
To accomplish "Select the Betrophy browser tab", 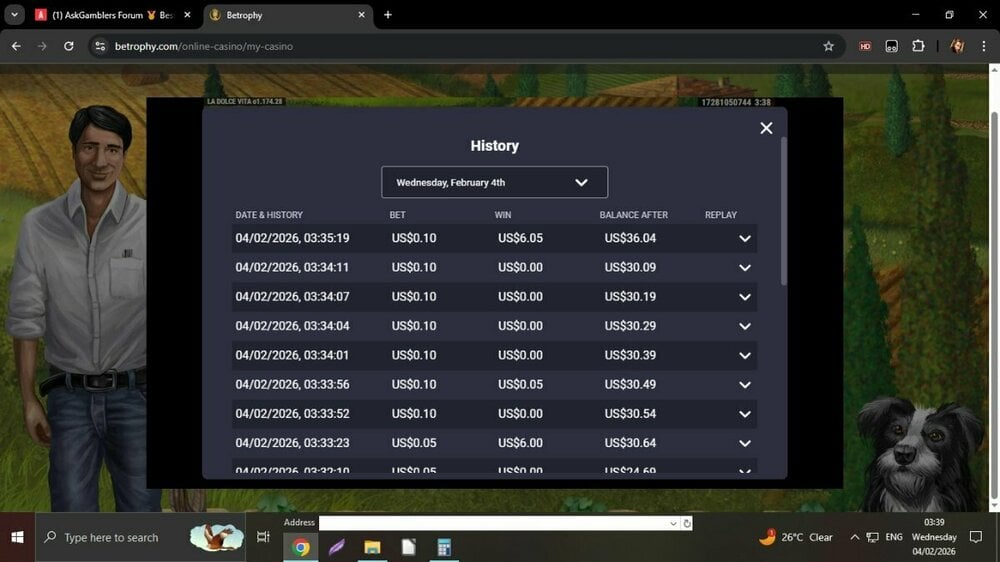I will click(285, 15).
